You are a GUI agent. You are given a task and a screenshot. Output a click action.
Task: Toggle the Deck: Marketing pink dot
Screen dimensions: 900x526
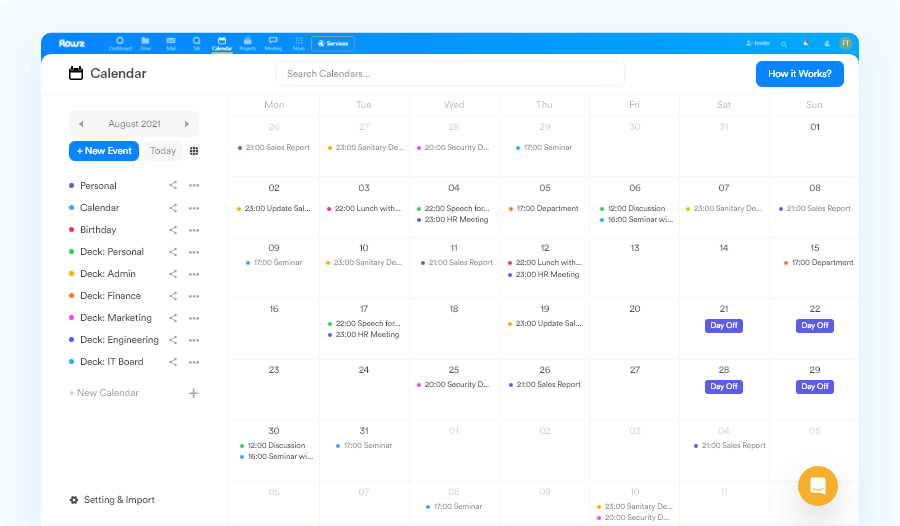pyautogui.click(x=71, y=318)
